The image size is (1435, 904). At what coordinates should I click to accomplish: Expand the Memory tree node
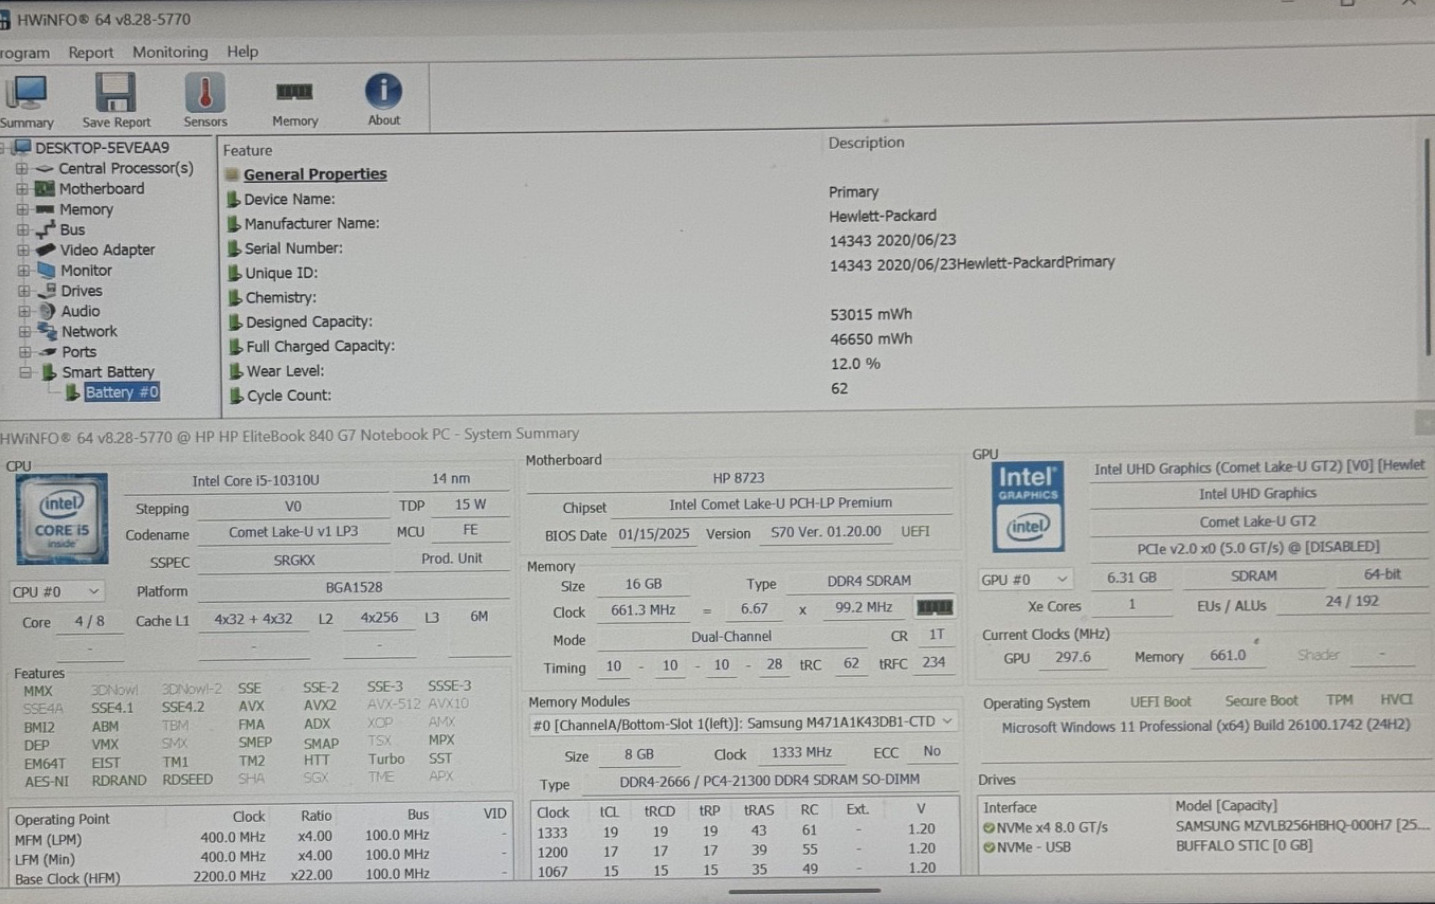tap(22, 210)
